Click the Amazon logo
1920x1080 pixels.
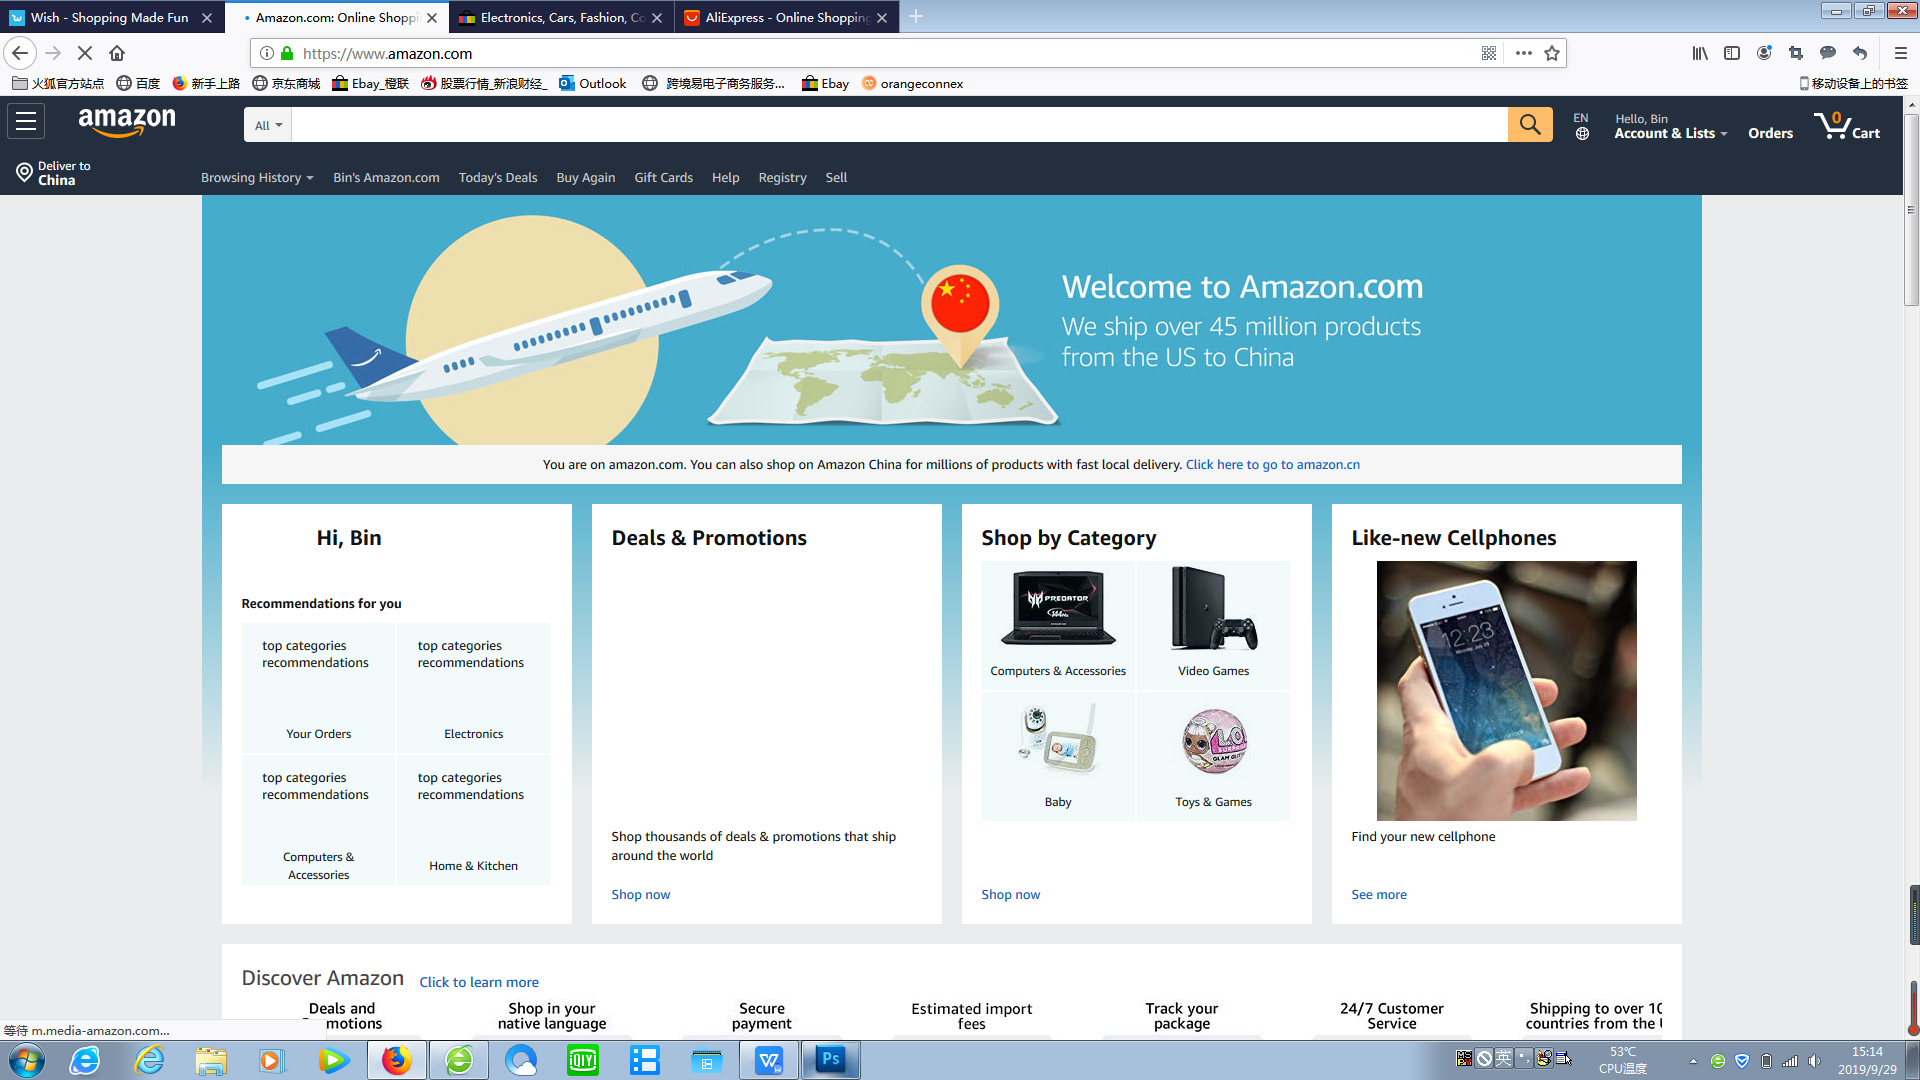(x=127, y=122)
